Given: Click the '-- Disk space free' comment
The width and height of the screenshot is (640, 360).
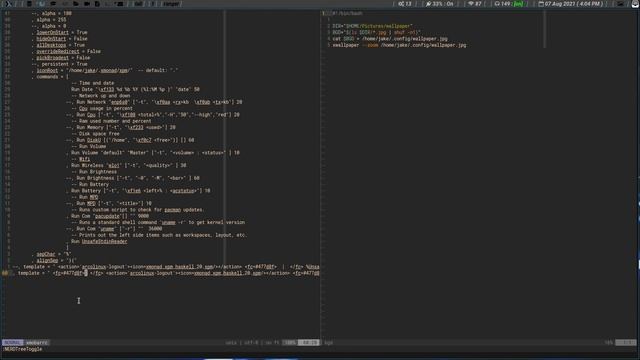Looking at the screenshot, I should click(x=96, y=134).
